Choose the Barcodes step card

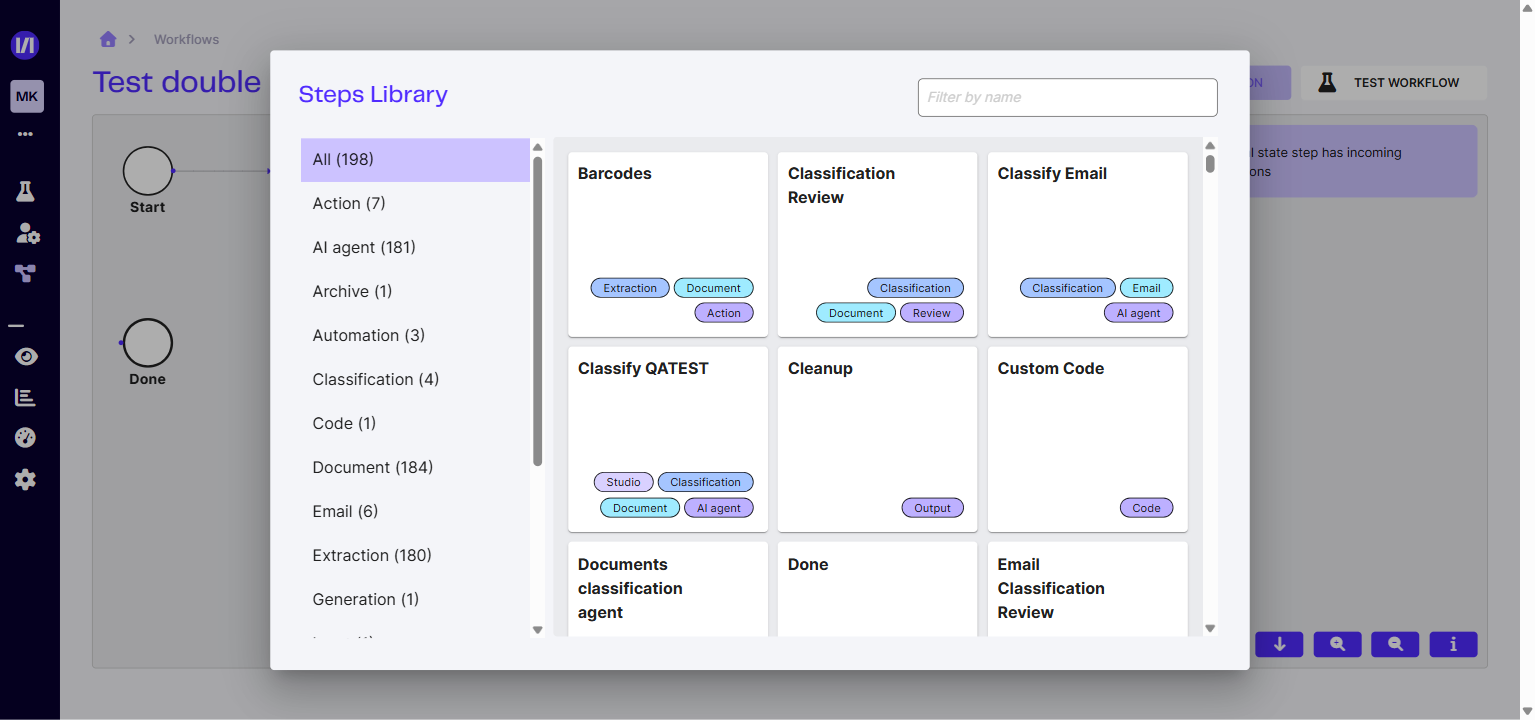tap(668, 244)
